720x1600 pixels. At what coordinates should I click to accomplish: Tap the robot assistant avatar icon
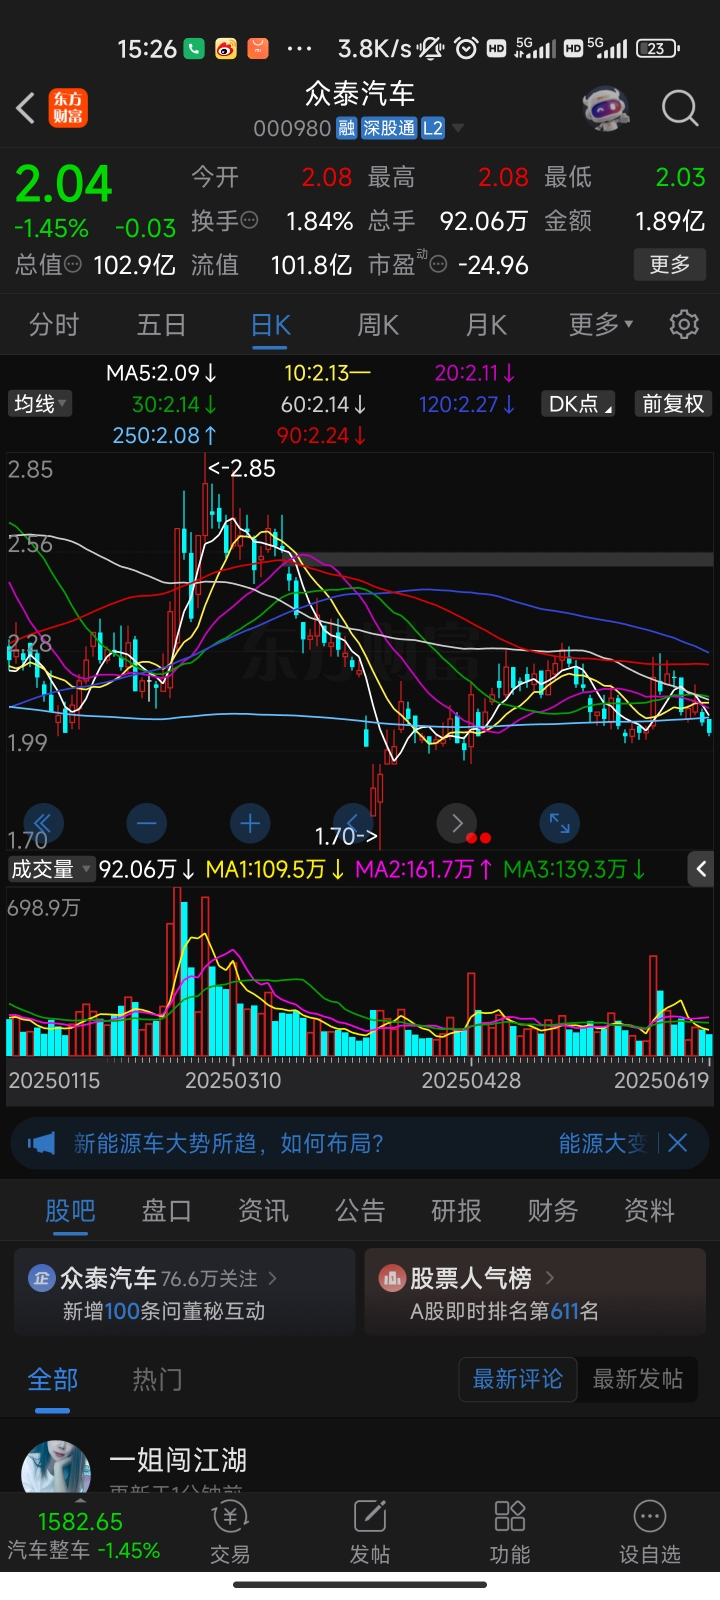[x=606, y=108]
